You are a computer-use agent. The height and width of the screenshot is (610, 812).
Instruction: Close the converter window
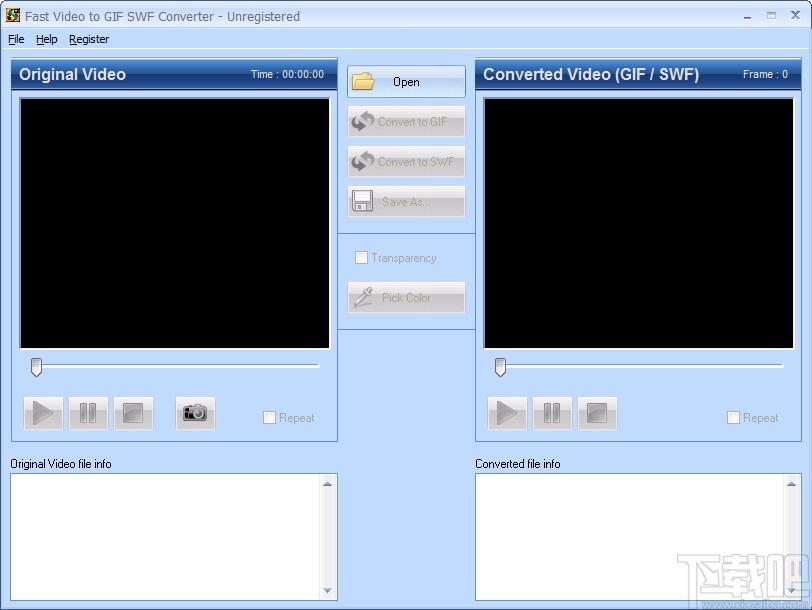click(795, 16)
